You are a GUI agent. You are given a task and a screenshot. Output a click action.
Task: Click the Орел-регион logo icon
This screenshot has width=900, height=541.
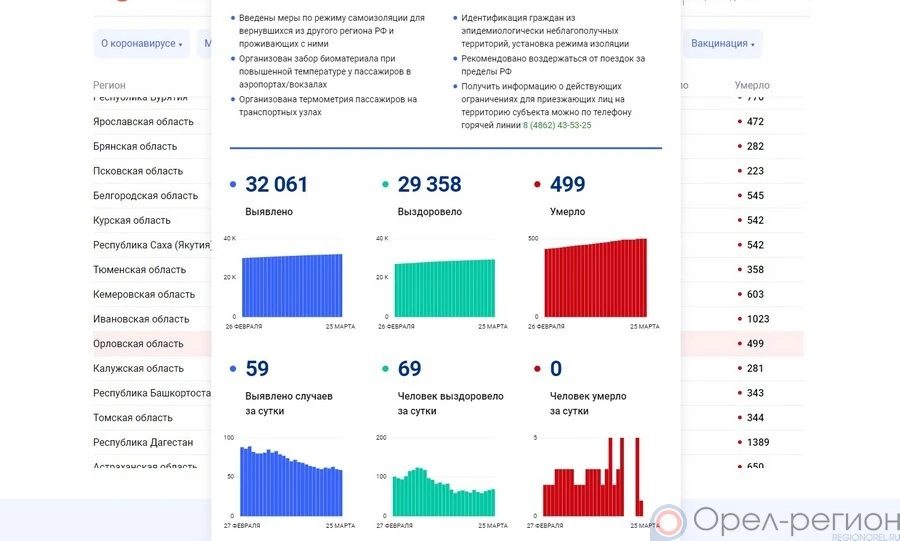tap(669, 522)
